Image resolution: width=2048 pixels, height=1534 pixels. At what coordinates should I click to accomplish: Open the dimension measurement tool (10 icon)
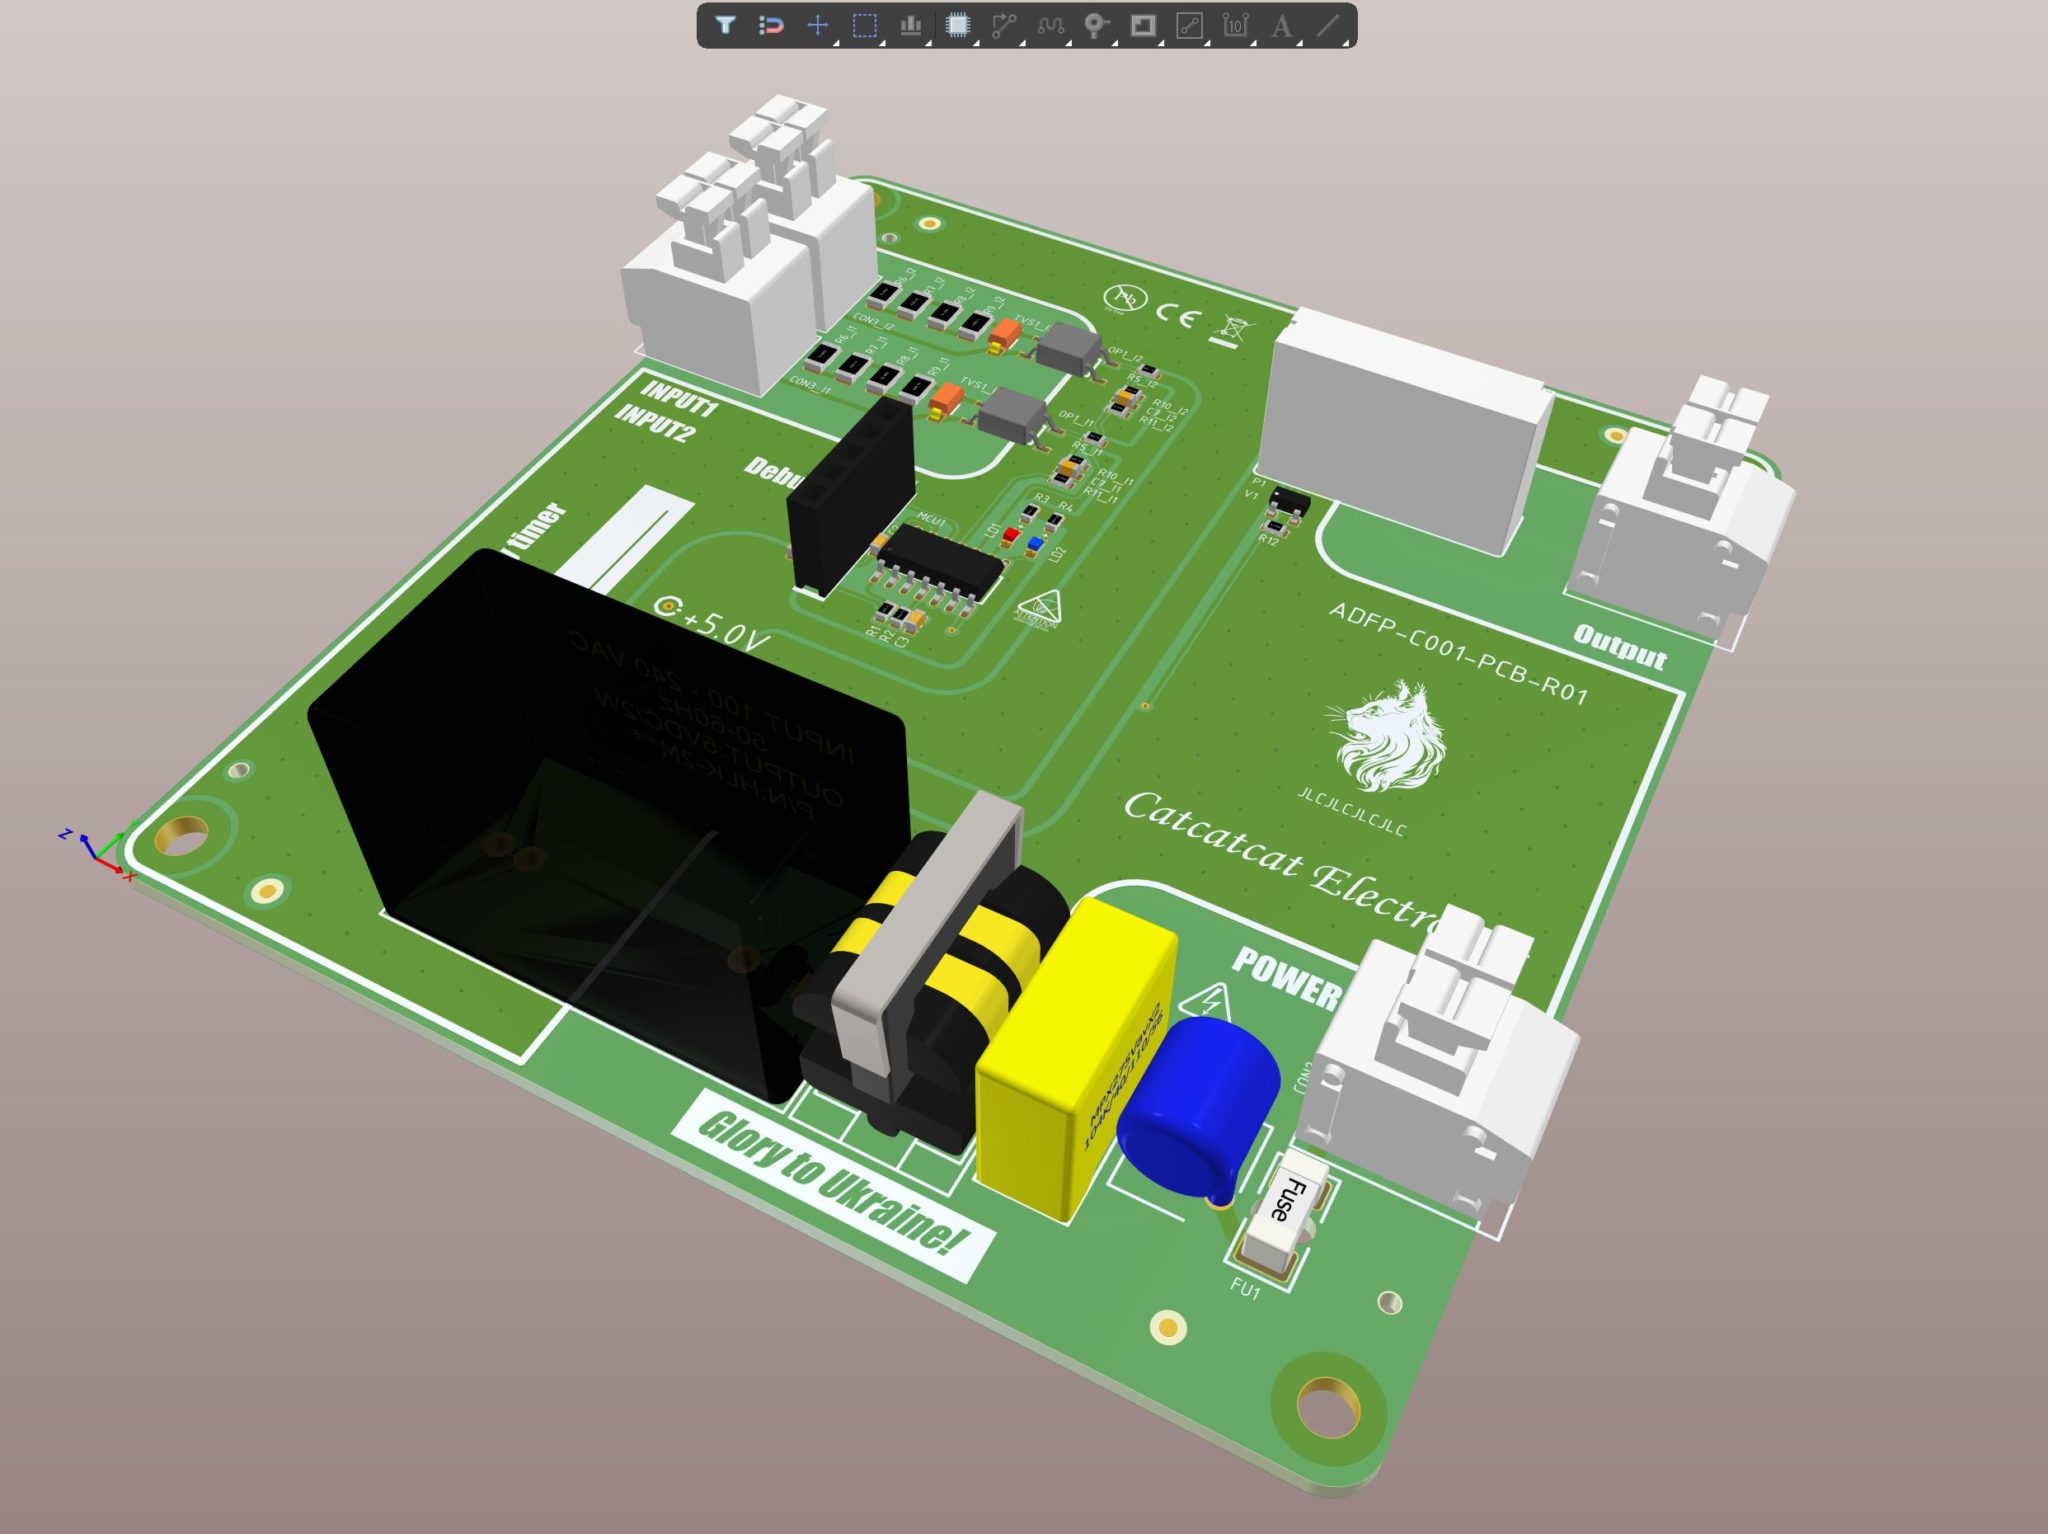[x=1234, y=28]
